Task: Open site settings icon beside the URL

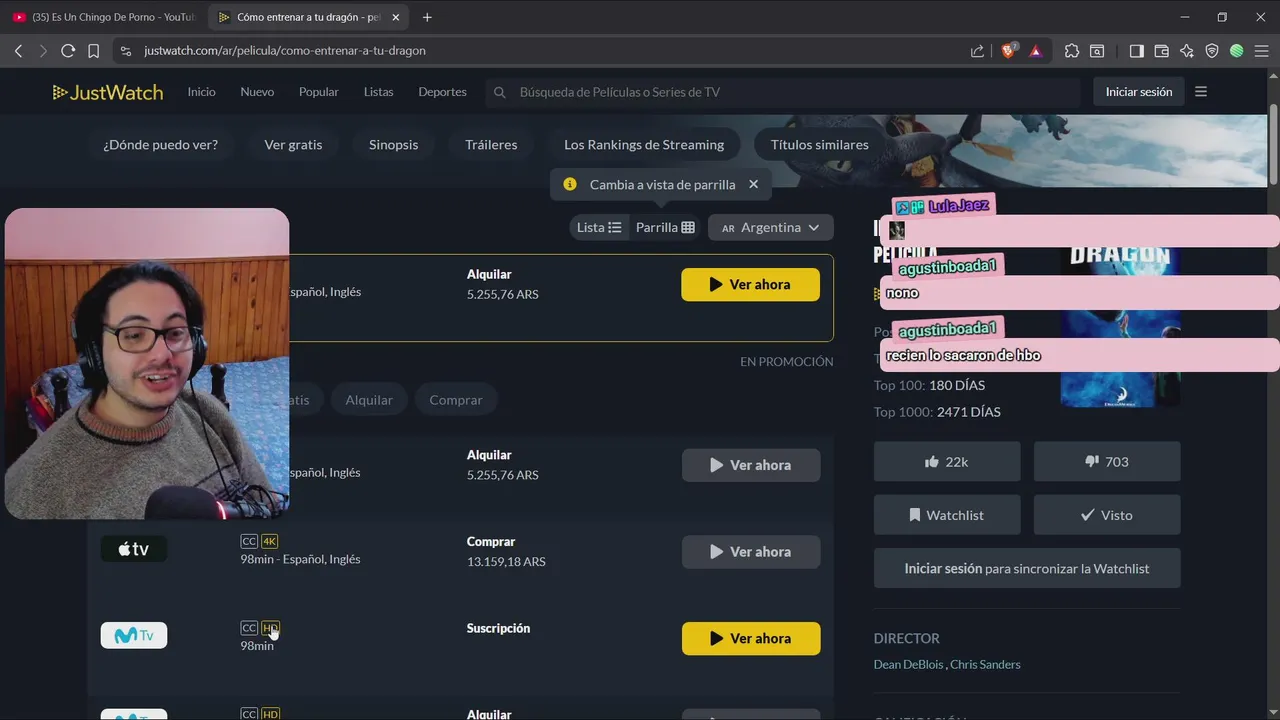Action: tap(125, 51)
